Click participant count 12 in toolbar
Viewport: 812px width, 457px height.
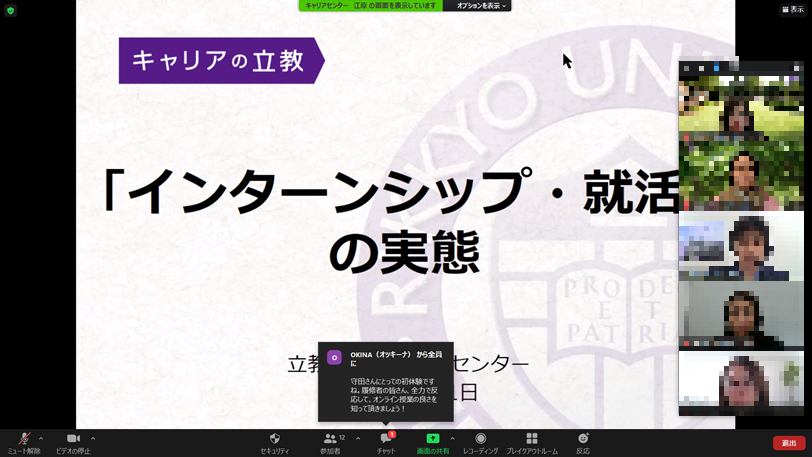[x=342, y=438]
